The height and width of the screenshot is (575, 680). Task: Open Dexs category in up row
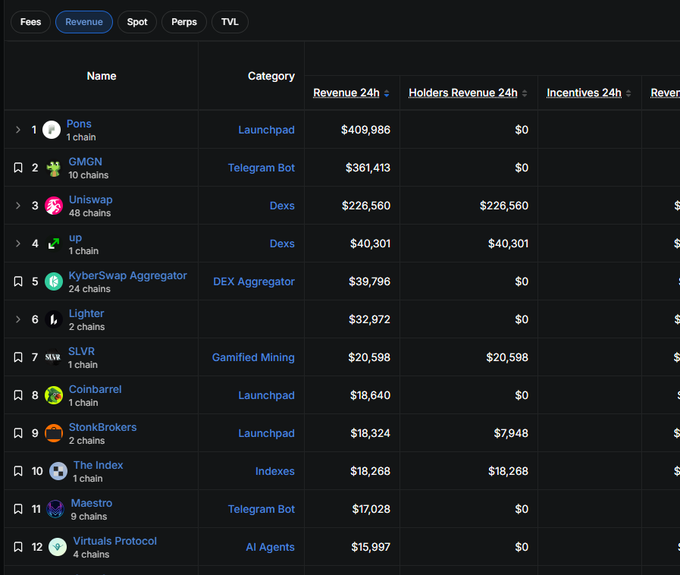click(282, 244)
